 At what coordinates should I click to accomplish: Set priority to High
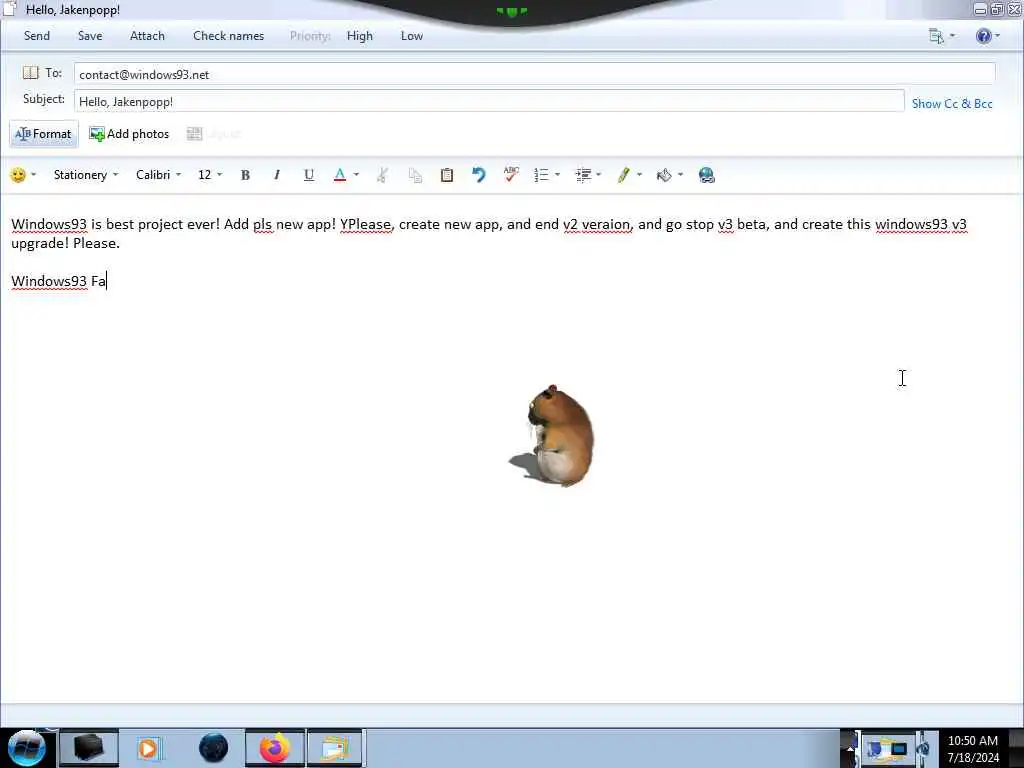tap(360, 36)
